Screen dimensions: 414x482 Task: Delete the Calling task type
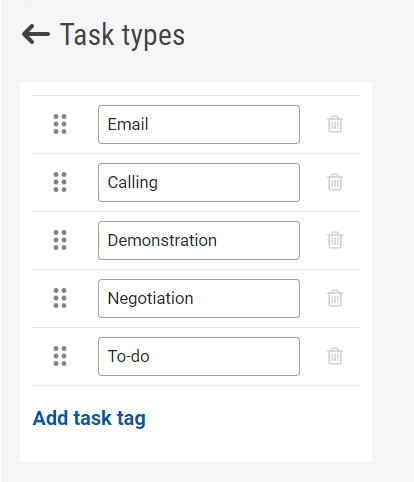click(335, 182)
